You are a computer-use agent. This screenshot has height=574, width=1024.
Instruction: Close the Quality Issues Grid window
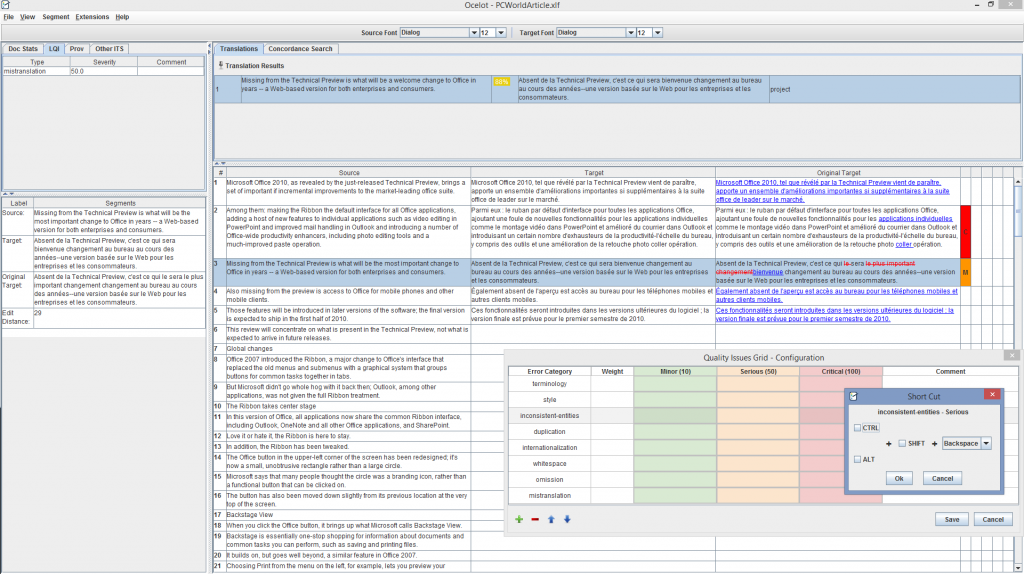pos(1012,356)
